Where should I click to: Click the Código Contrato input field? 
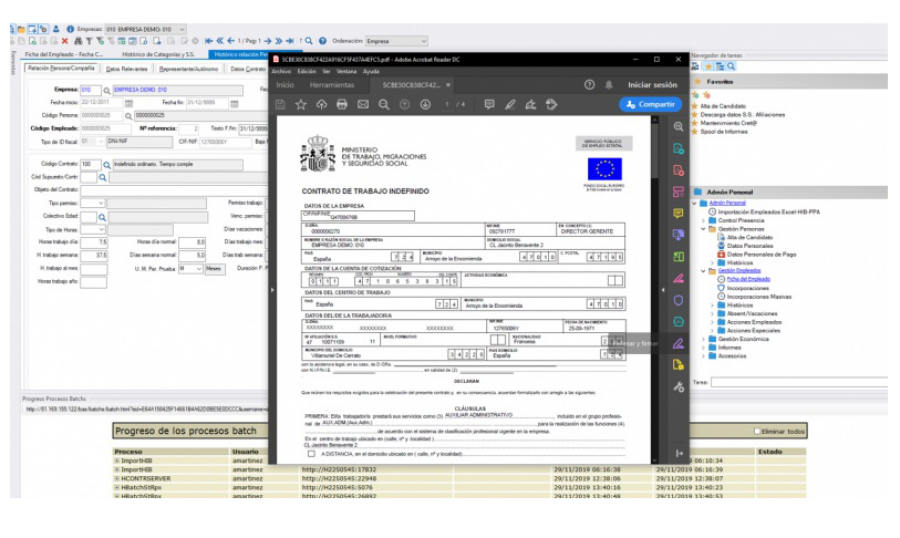click(x=91, y=165)
